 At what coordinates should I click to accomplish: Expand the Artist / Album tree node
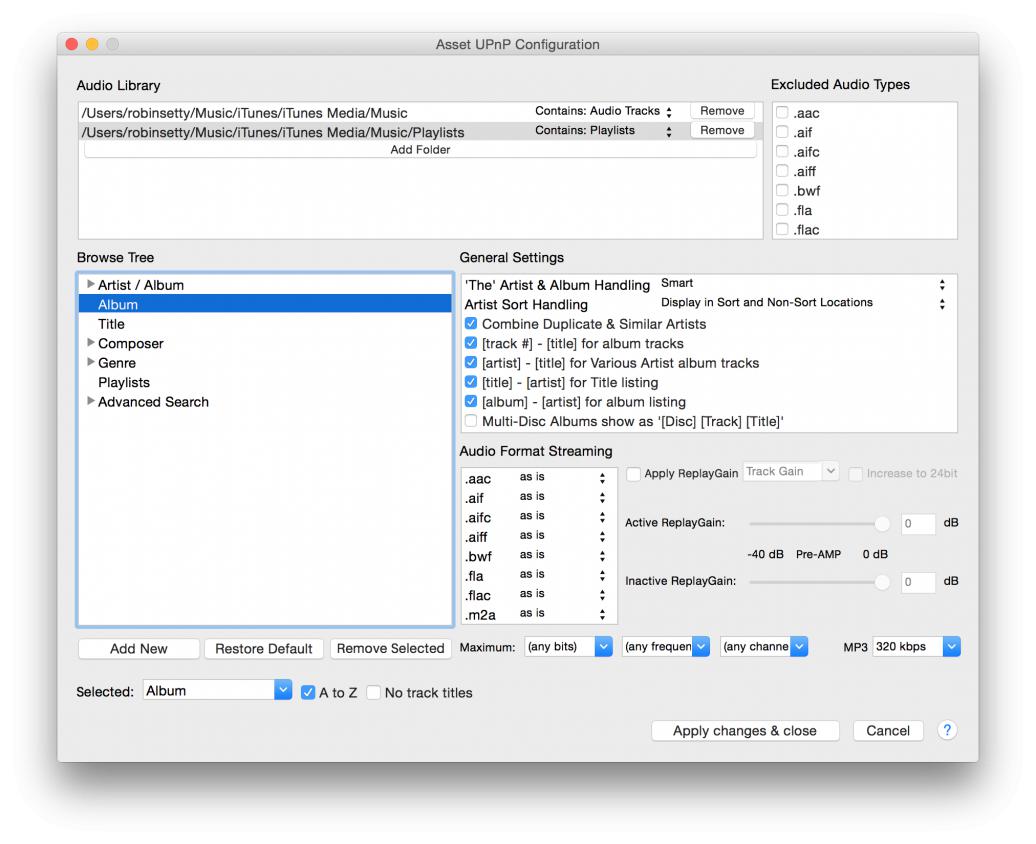(91, 285)
